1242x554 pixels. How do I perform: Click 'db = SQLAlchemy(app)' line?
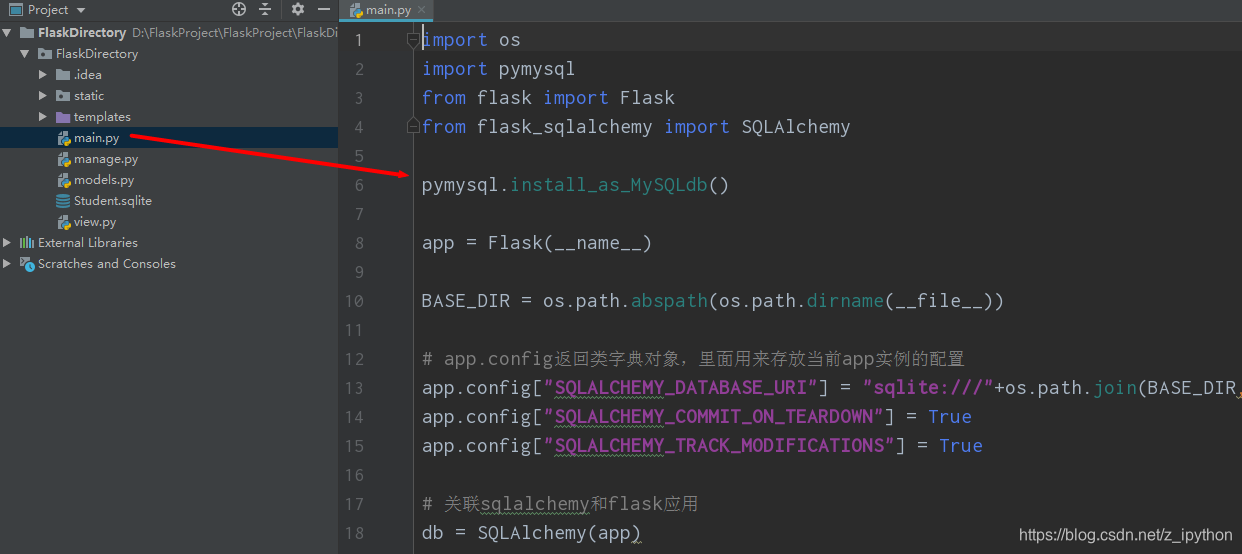tap(531, 533)
